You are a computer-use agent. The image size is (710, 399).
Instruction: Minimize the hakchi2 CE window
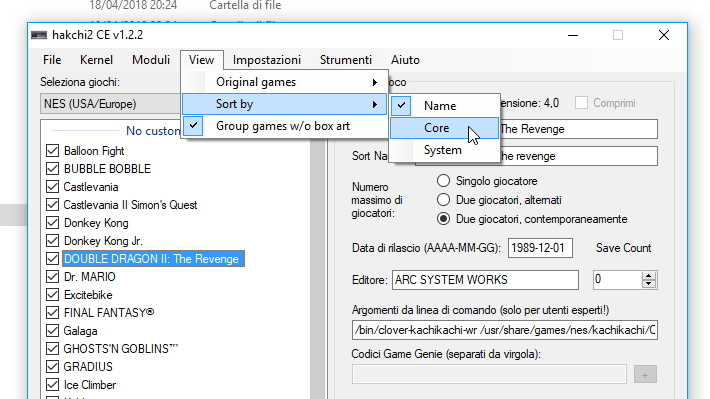point(573,35)
